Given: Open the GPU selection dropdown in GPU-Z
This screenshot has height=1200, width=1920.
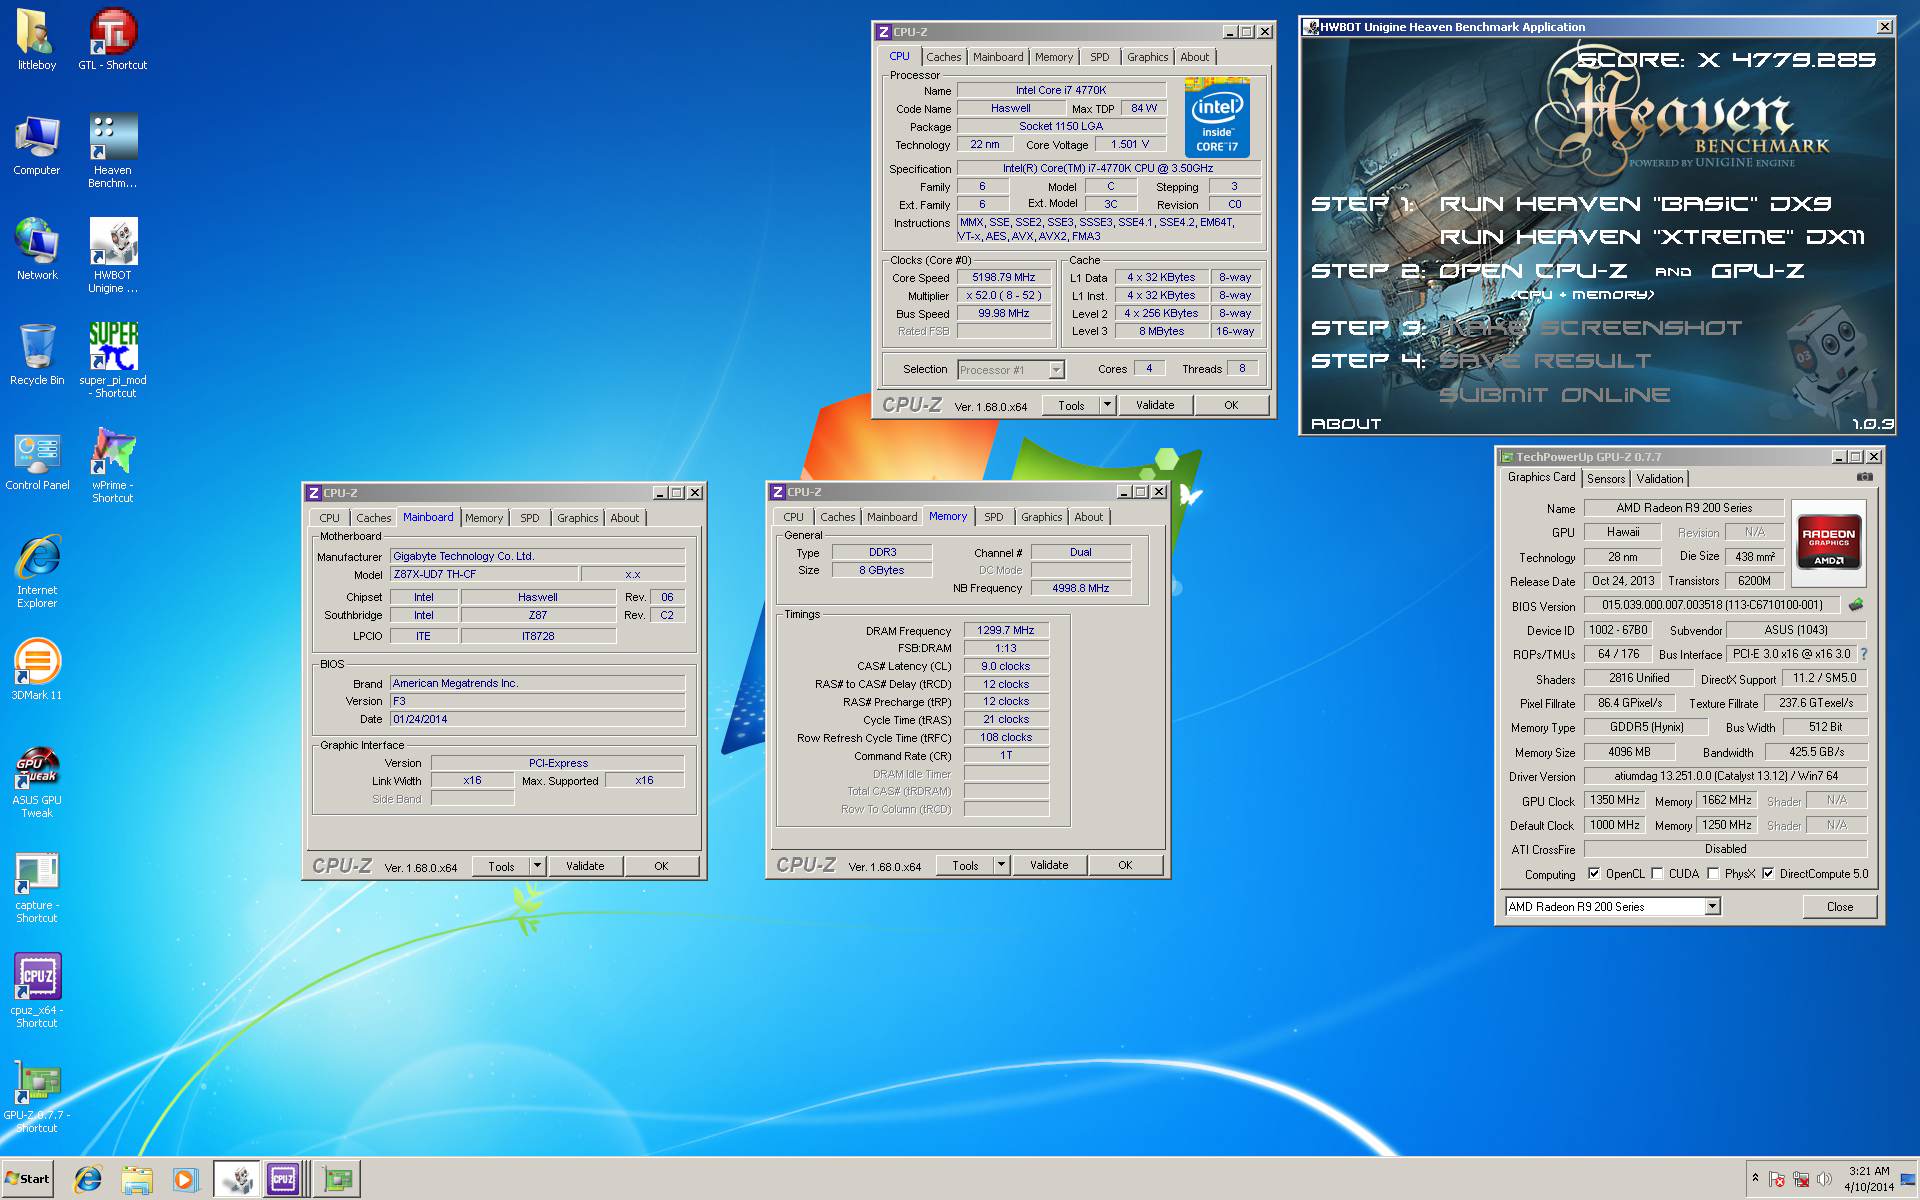Looking at the screenshot, I should (1712, 906).
